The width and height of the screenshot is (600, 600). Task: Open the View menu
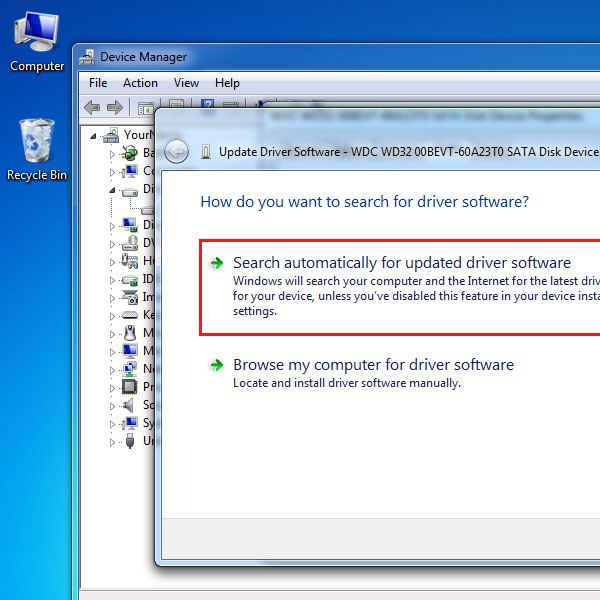point(186,83)
